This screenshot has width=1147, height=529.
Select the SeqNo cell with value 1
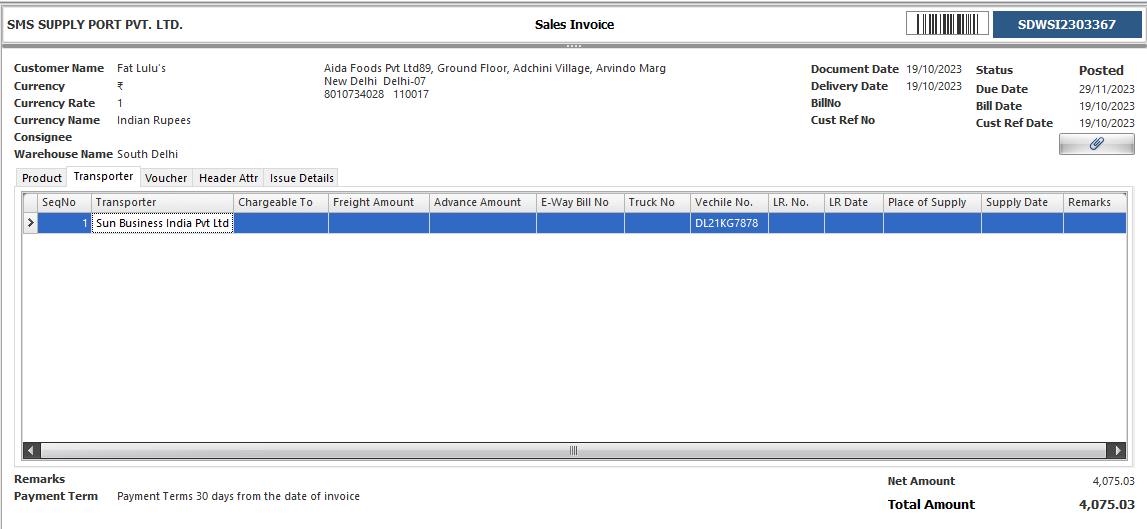65,224
